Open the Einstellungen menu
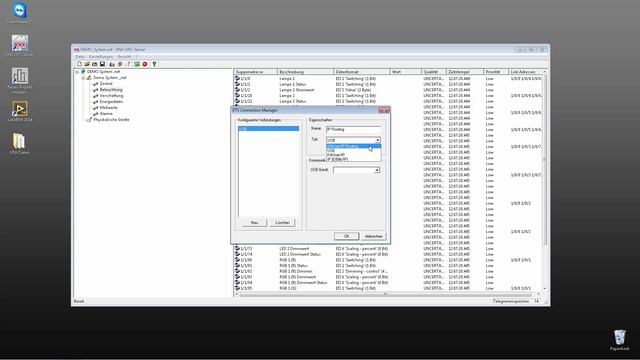Screen dimensions: 640x360 pyautogui.click(x=101, y=57)
